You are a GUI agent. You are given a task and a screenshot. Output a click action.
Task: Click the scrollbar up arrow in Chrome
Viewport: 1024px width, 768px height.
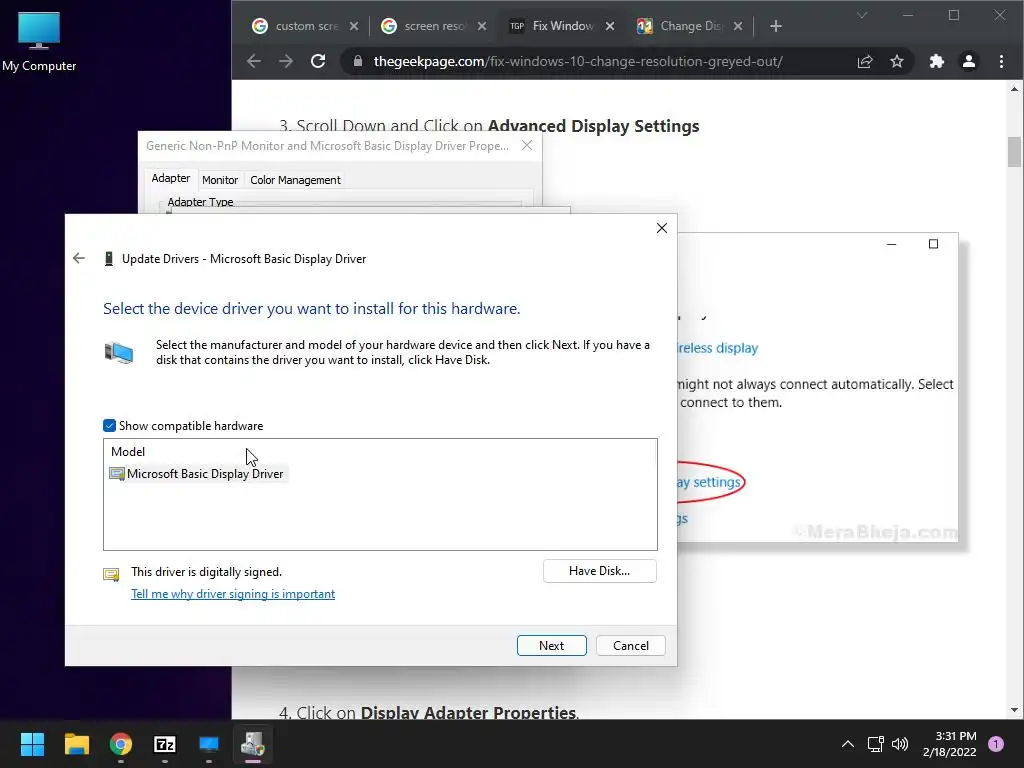pyautogui.click(x=1014, y=89)
